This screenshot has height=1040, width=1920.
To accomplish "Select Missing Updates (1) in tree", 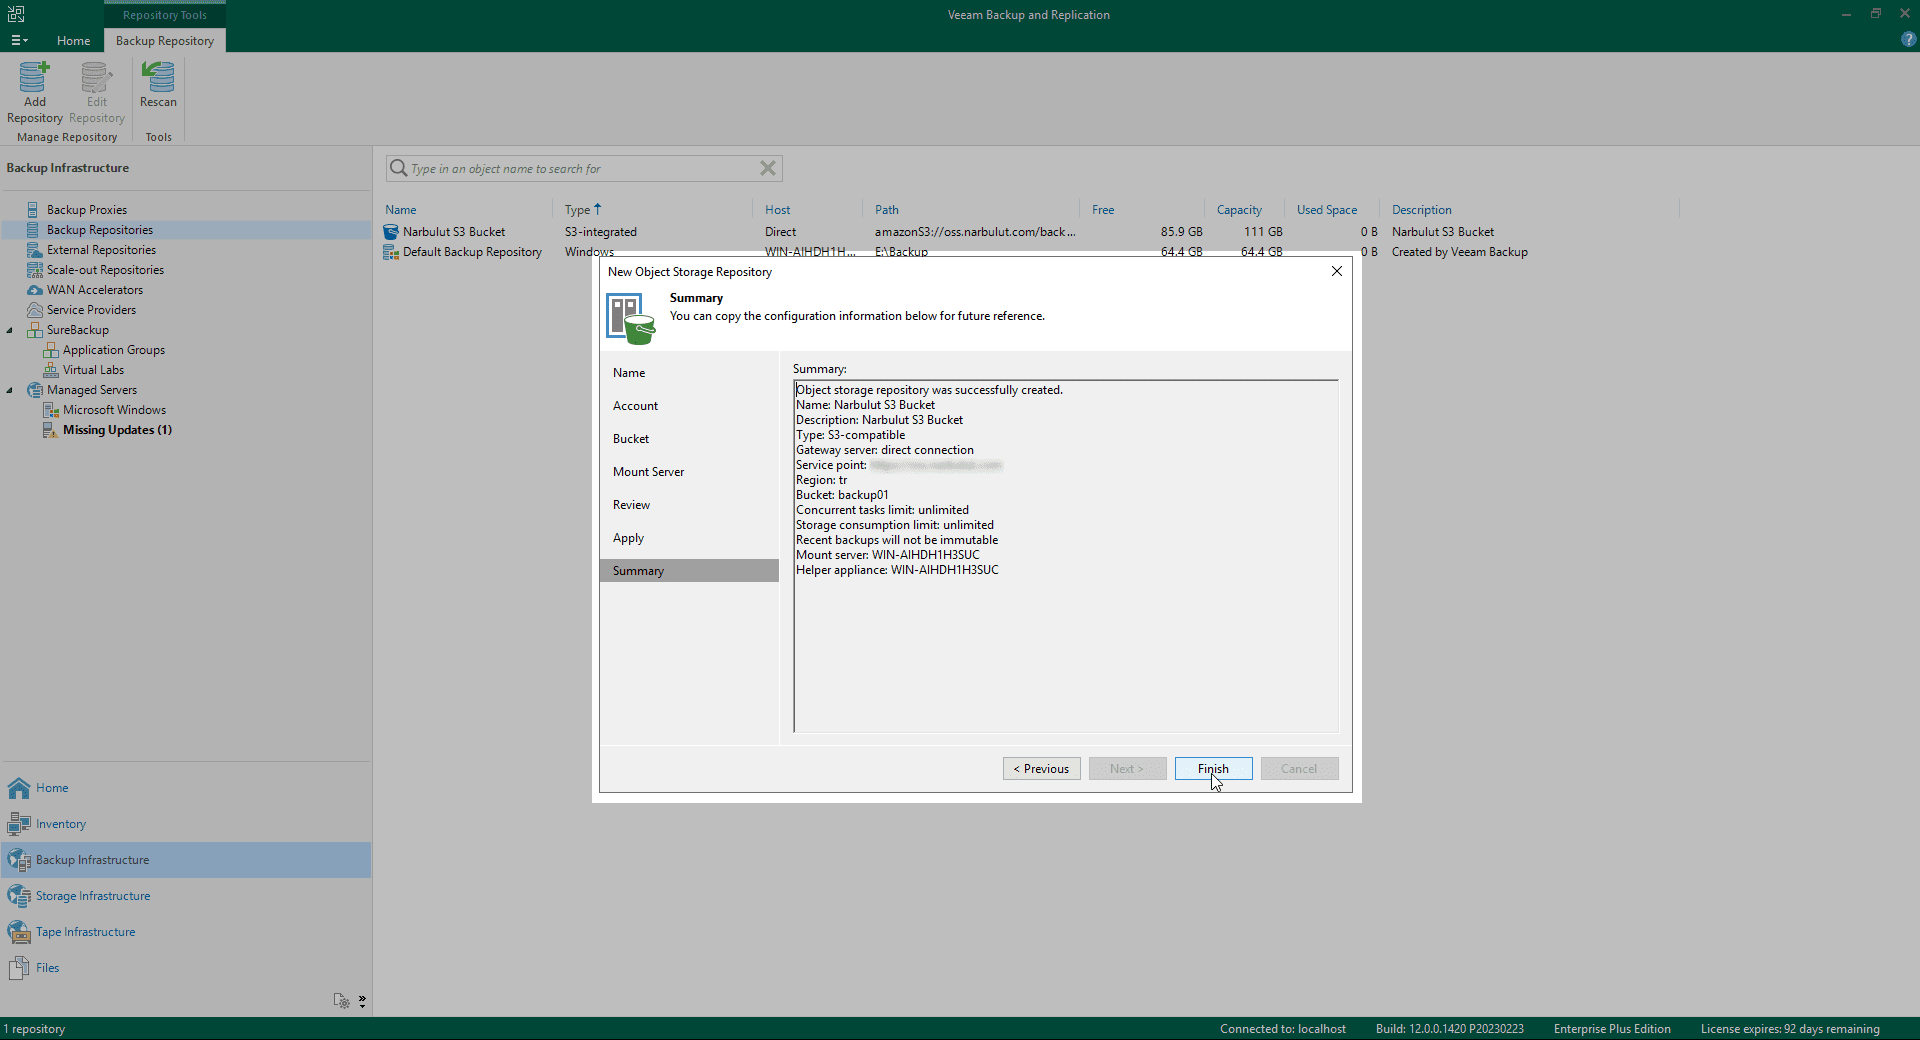I will [x=117, y=430].
